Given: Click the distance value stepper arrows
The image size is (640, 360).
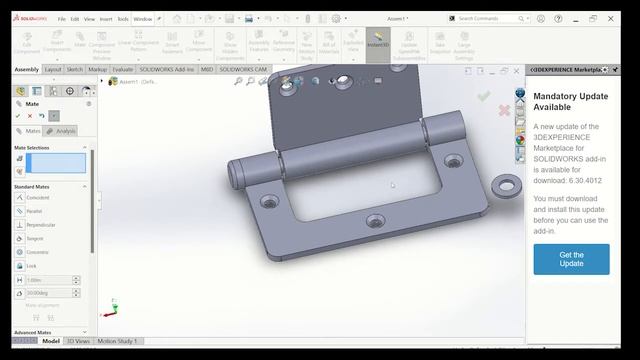Looking at the screenshot, I should click(76, 280).
